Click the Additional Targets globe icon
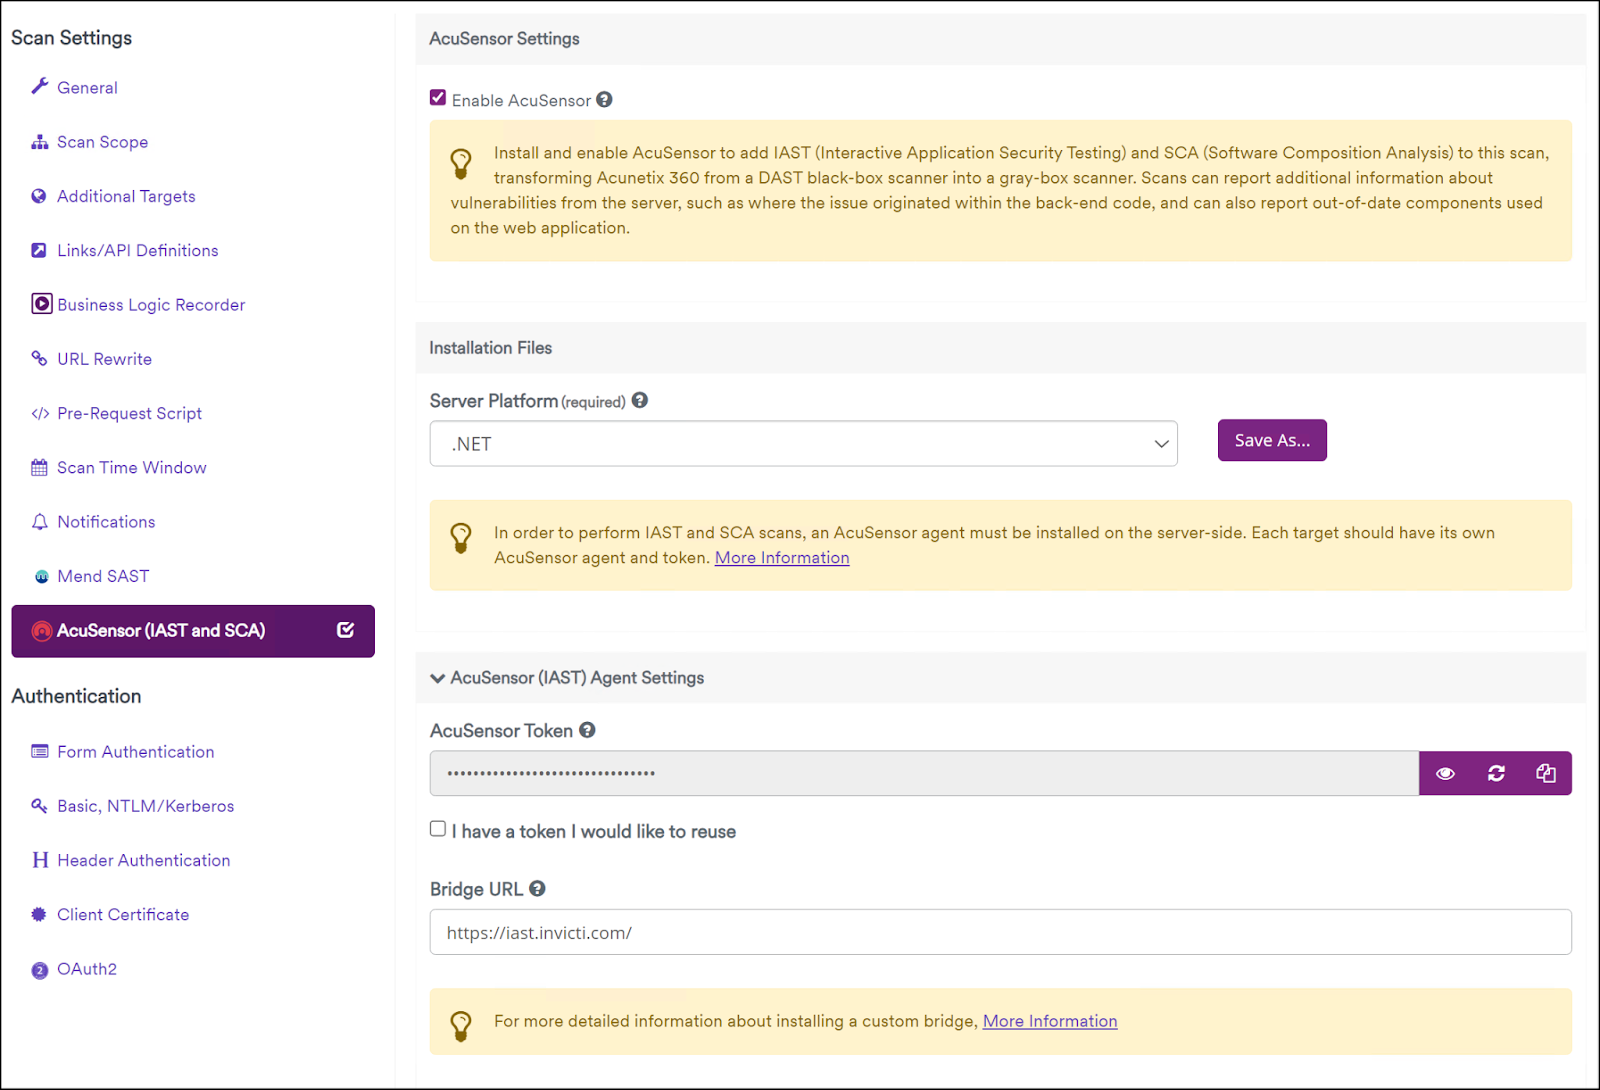Viewport: 1600px width, 1090px height. [39, 196]
